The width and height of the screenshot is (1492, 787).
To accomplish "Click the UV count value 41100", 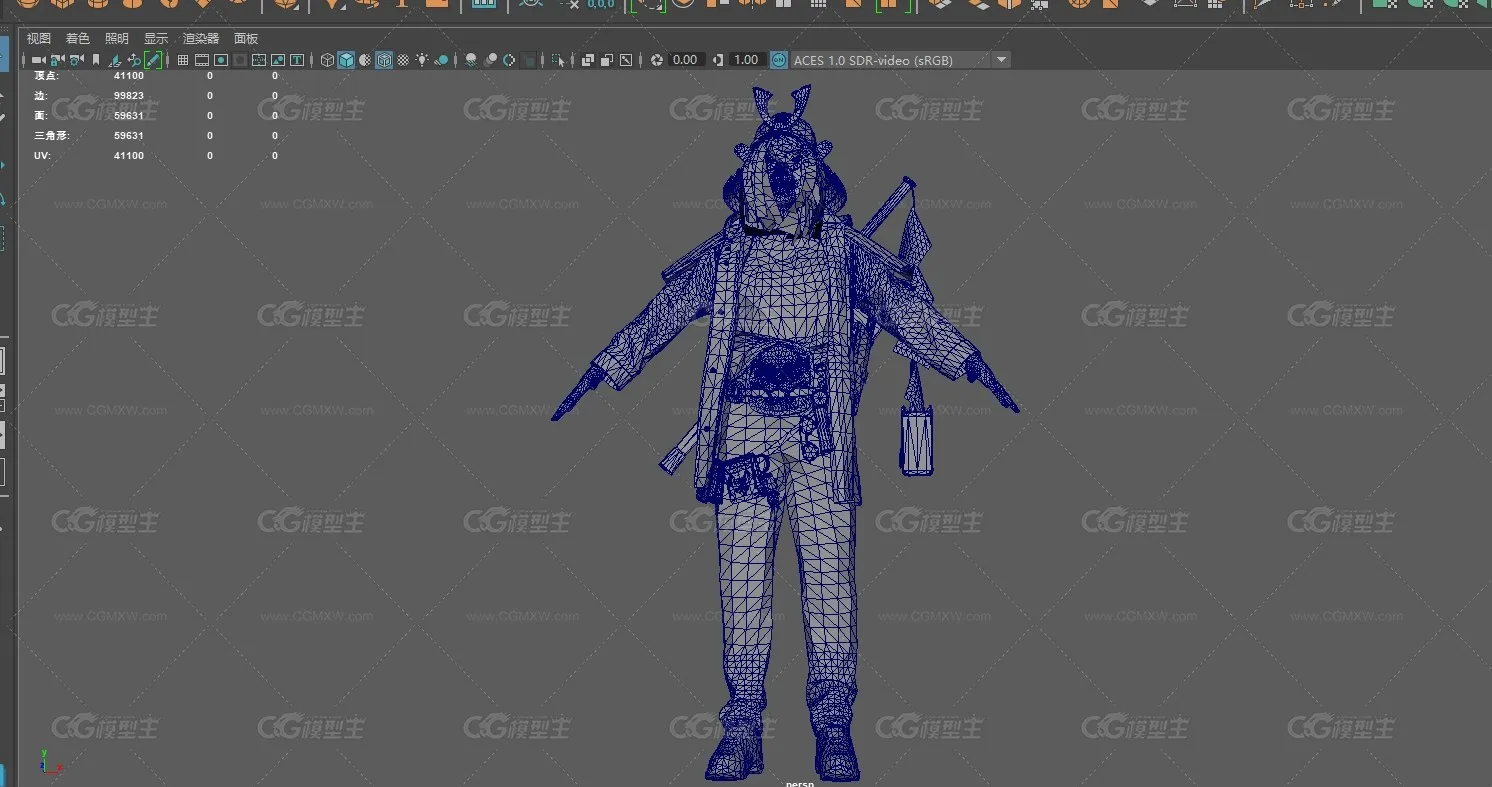I will (129, 155).
